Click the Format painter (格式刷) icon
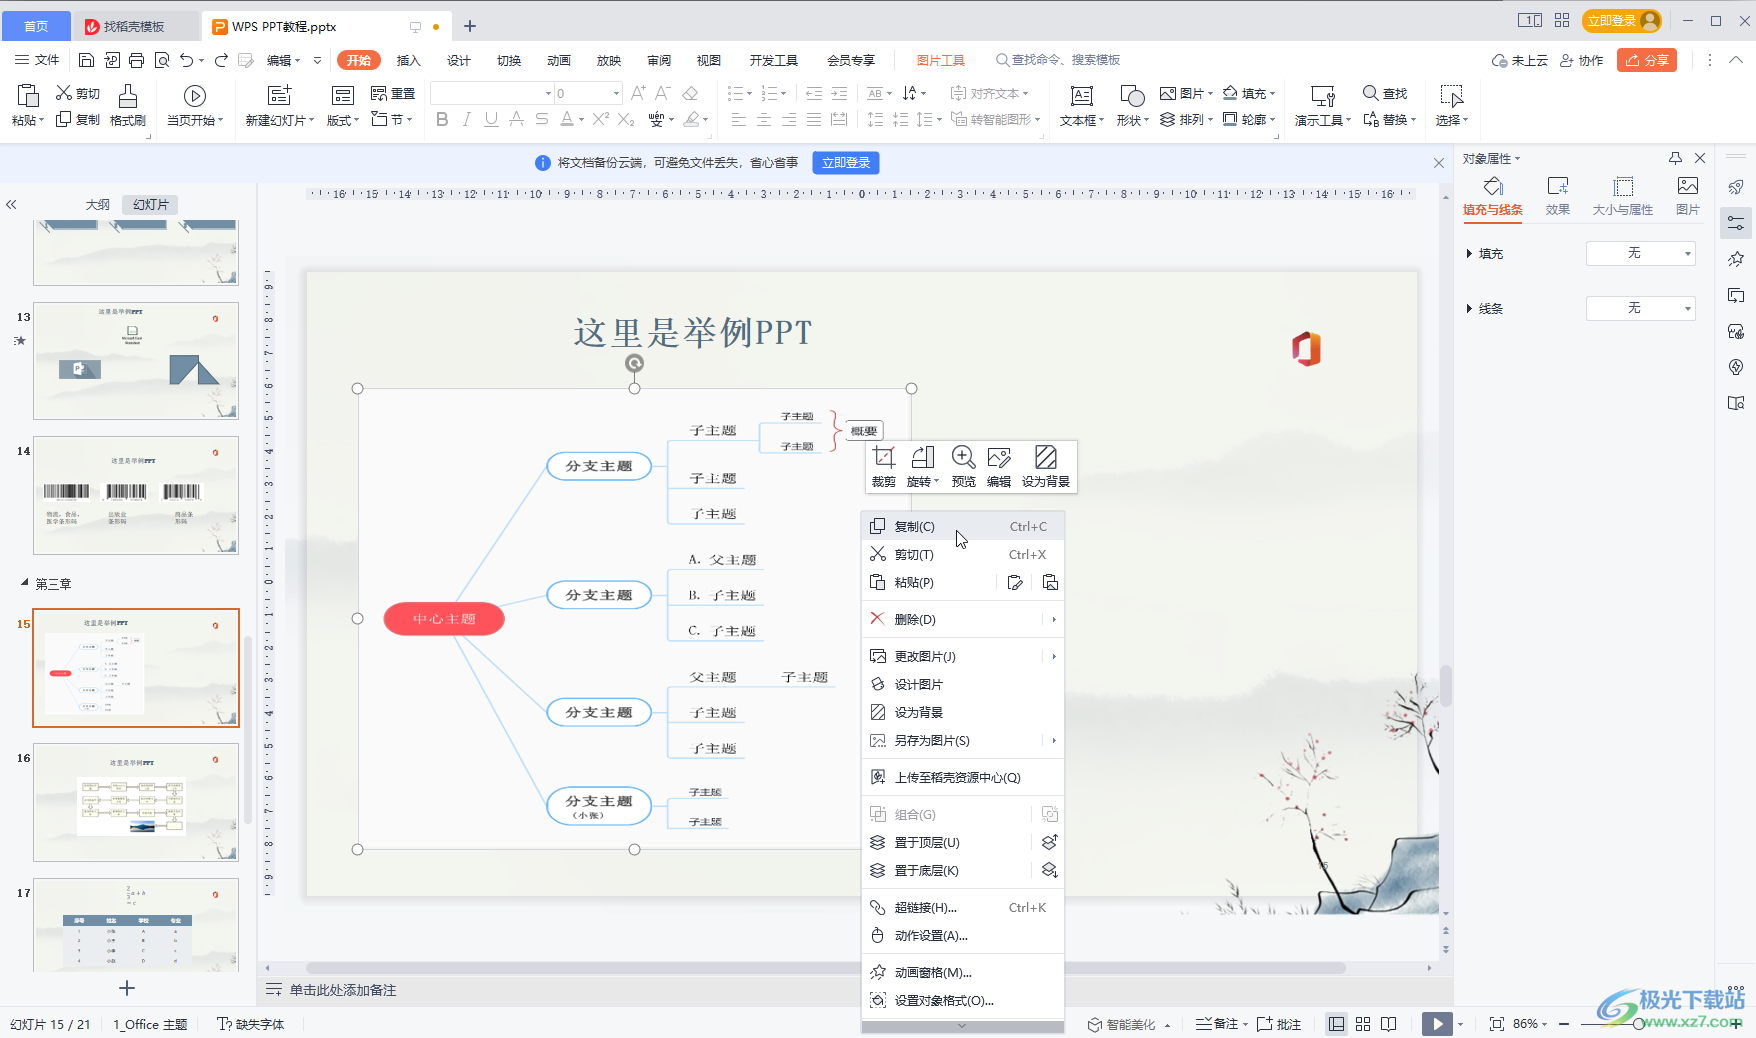The image size is (1756, 1038). coord(128,96)
